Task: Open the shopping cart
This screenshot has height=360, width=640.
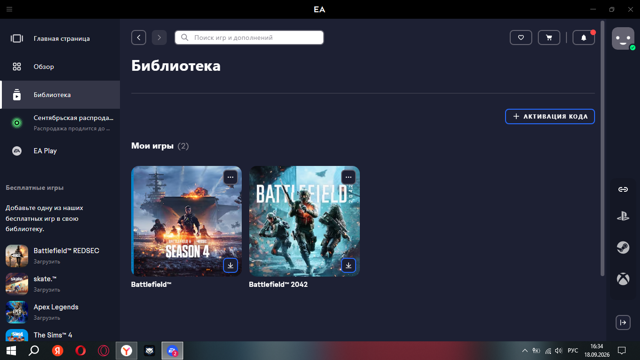Action: tap(549, 38)
